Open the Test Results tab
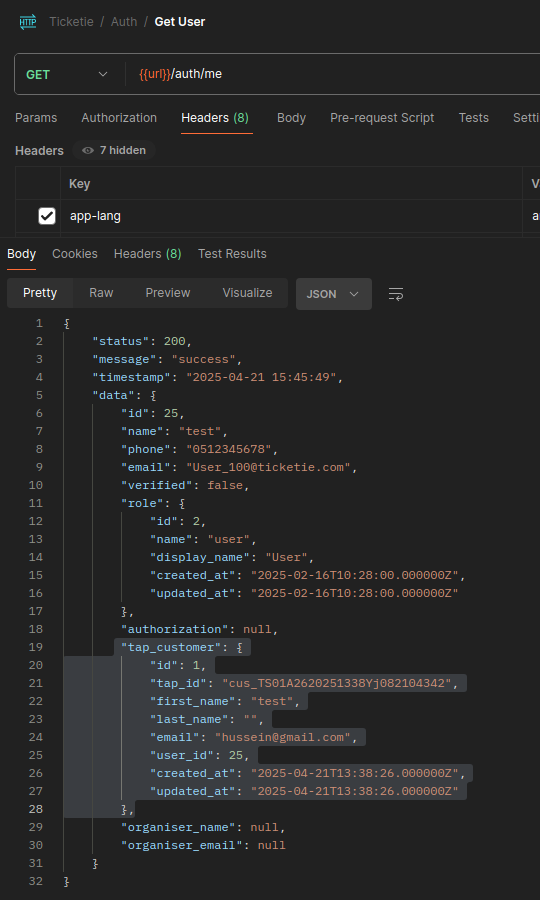540x900 pixels. coord(232,254)
